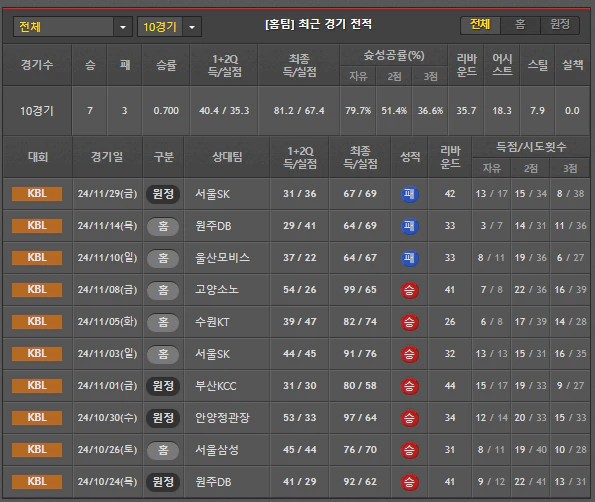Screen dimensions: 595x502
Task: Click the KBL badge for 24/10/24 game
Action: [x=37, y=482]
